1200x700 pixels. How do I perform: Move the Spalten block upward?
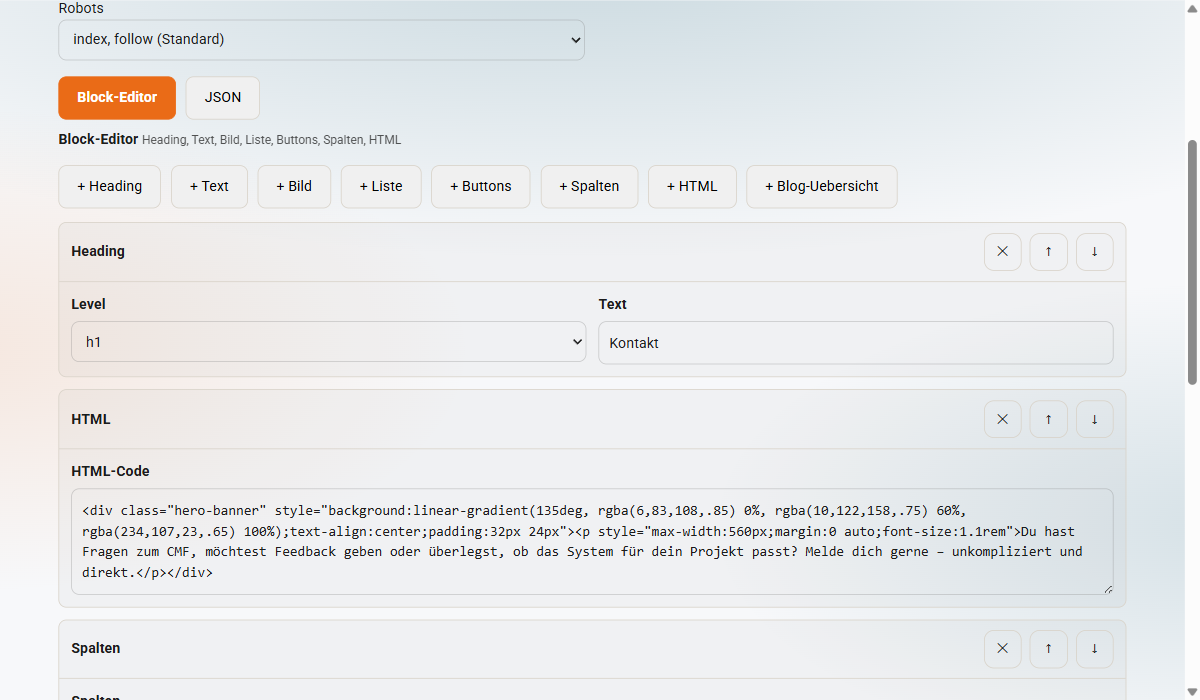click(x=1048, y=649)
